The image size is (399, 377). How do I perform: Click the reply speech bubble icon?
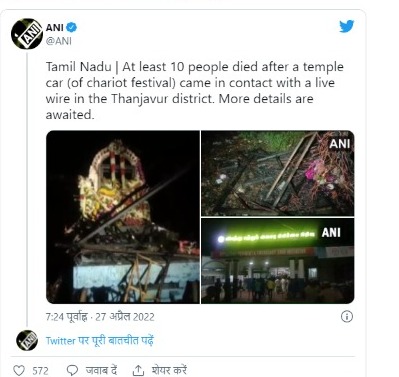click(x=72, y=370)
